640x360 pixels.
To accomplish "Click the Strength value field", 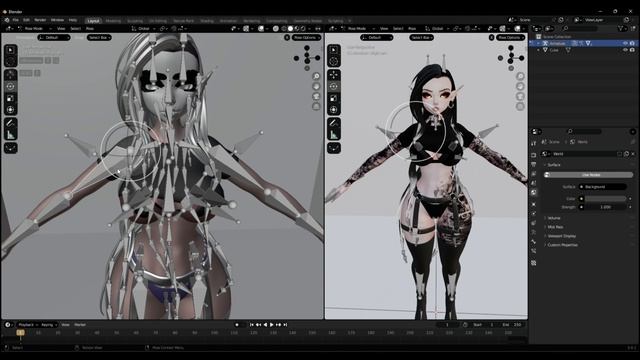I will click(605, 207).
